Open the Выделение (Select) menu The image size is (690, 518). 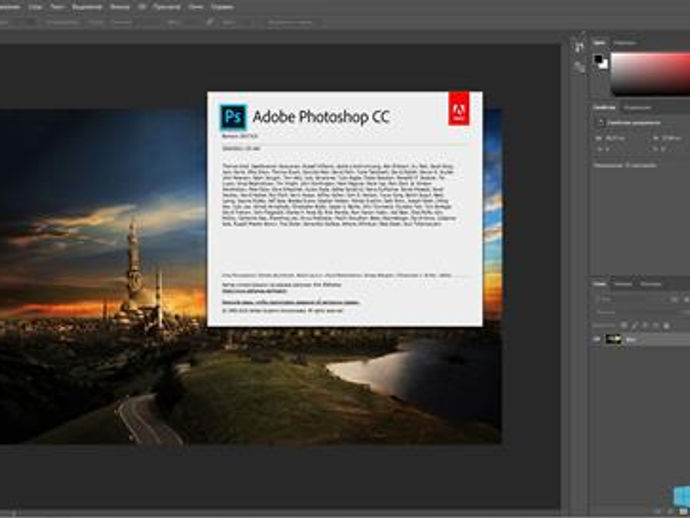(x=87, y=7)
